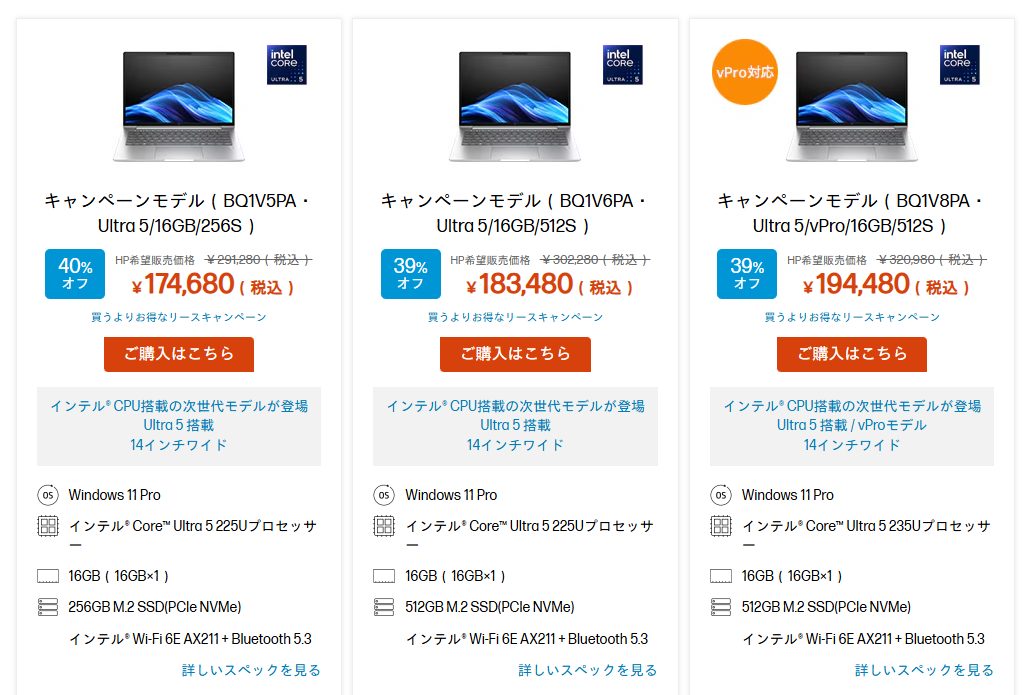
Task: Click the orange vPro対応 badge
Action: 744,73
